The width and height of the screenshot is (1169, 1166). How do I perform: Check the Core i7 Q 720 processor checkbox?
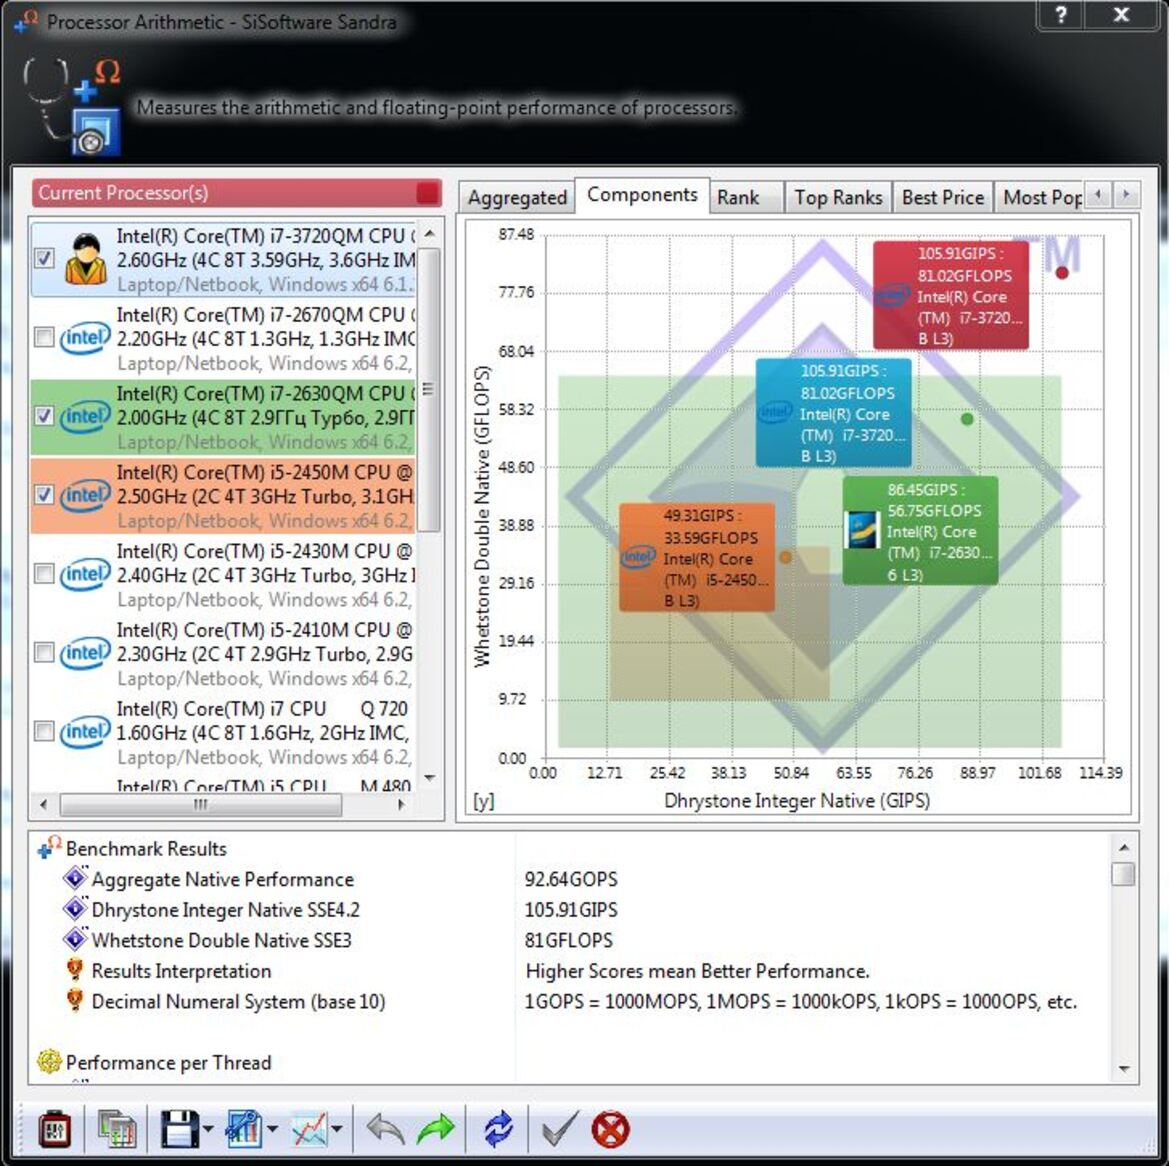pyautogui.click(x=44, y=731)
